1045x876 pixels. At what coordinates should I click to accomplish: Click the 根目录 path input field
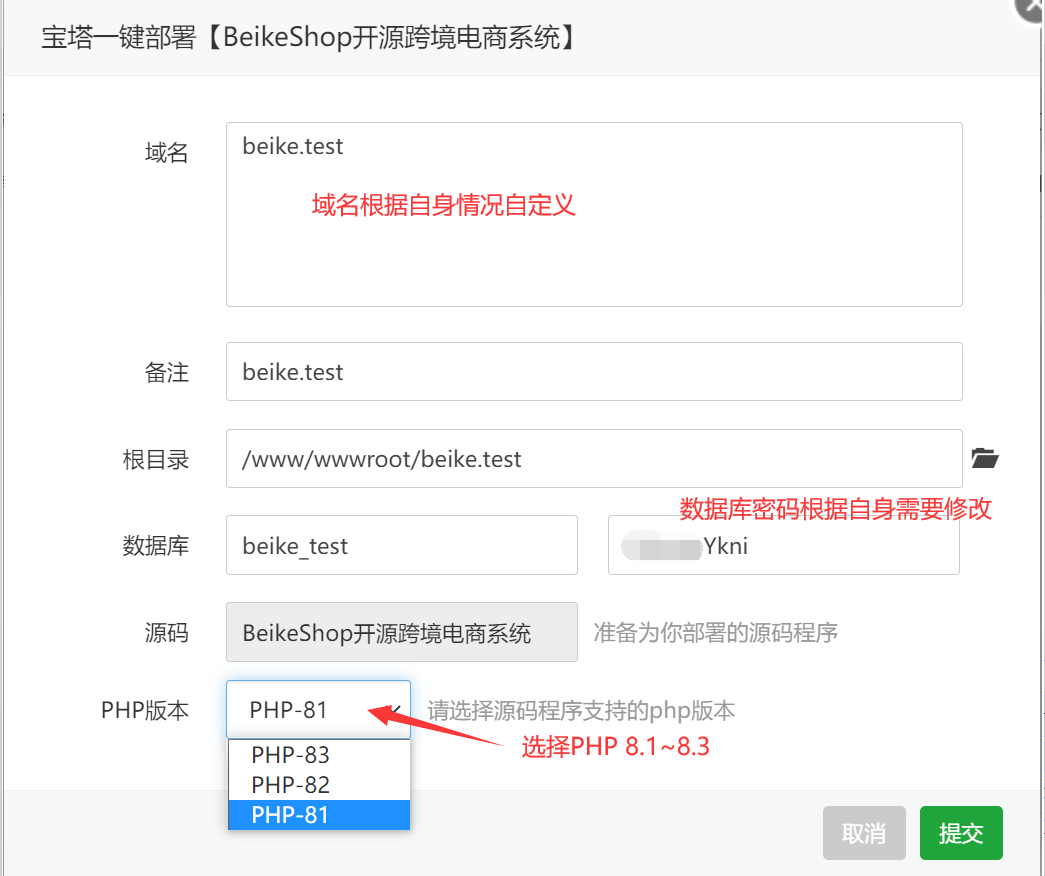(x=594, y=459)
